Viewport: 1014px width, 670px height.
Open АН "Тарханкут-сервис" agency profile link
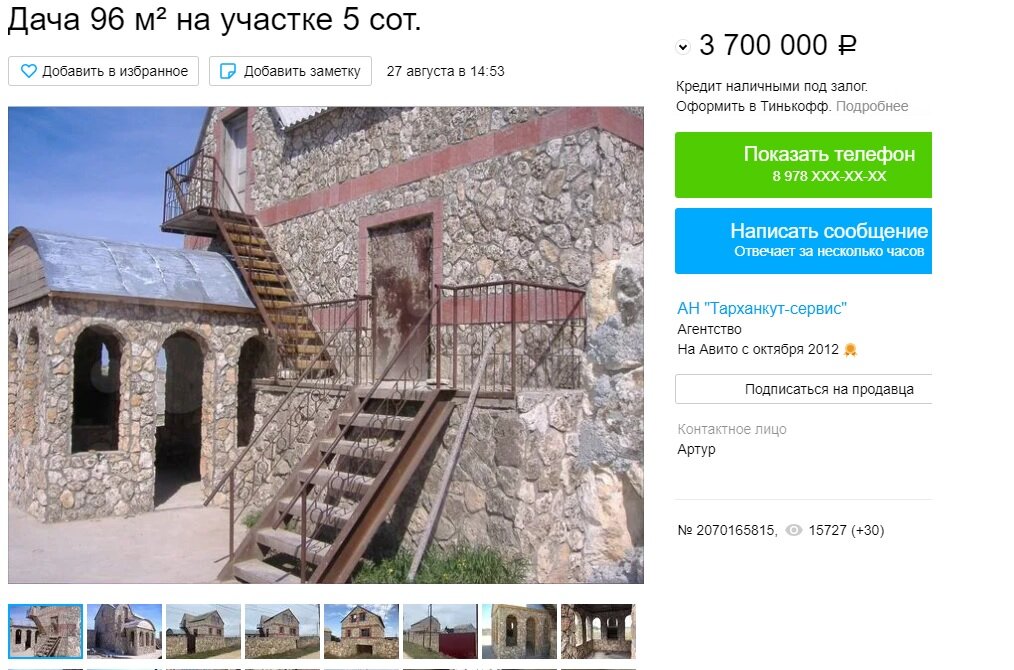point(762,308)
